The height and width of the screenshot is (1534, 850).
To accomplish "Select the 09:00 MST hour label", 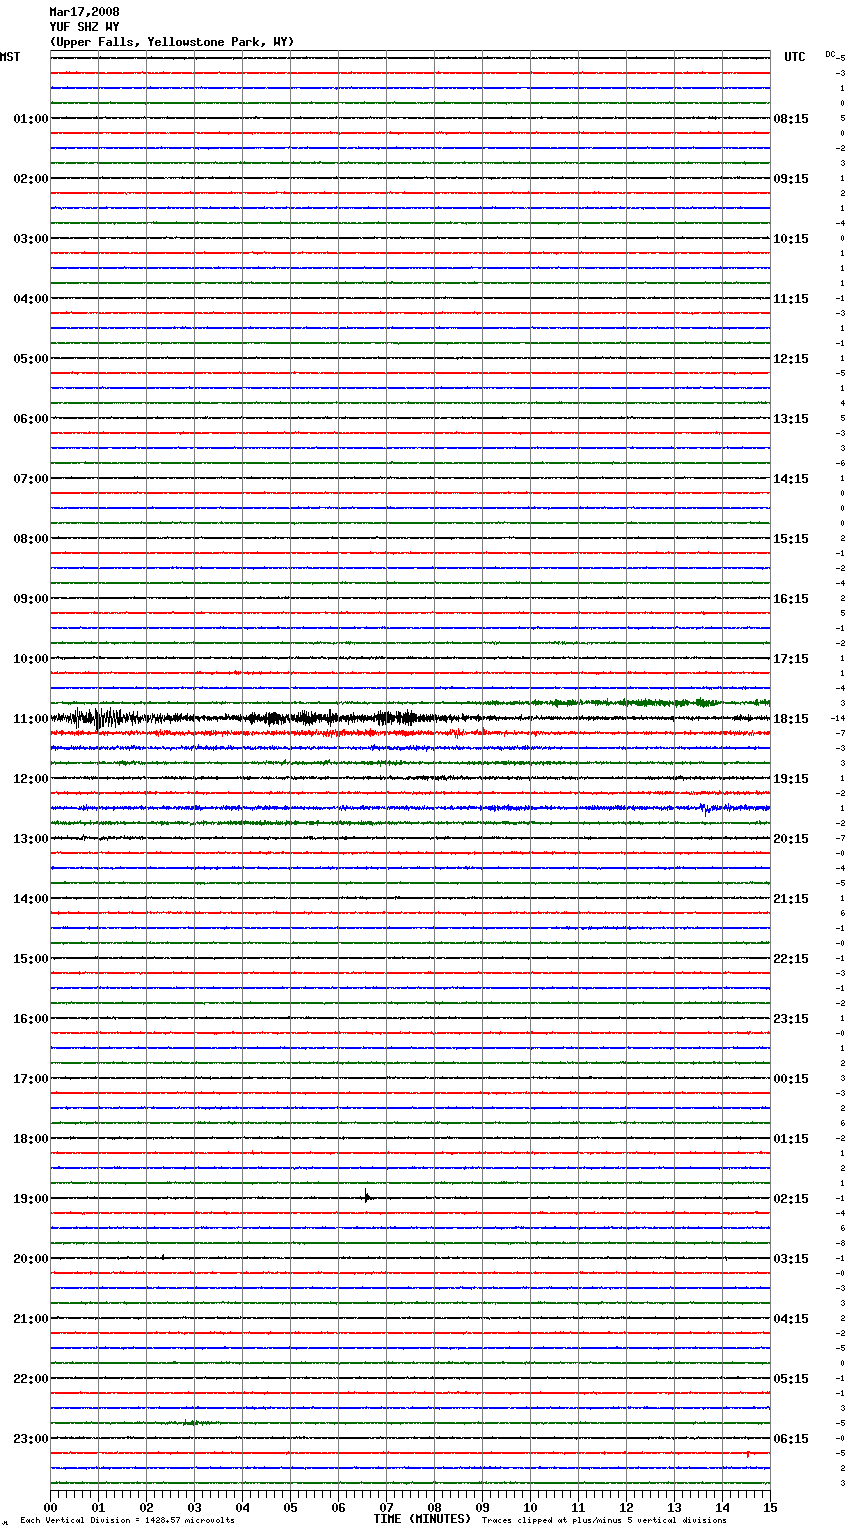I will [31, 599].
